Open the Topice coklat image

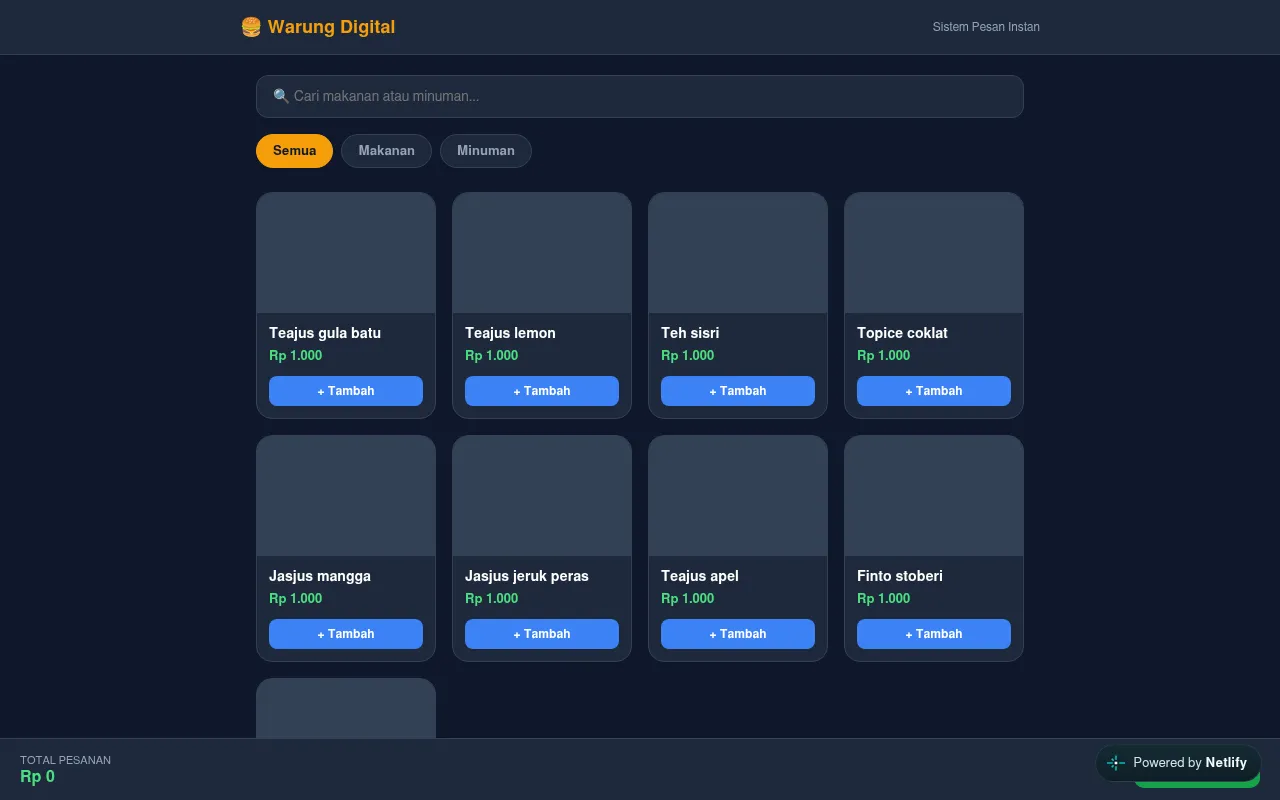click(934, 253)
